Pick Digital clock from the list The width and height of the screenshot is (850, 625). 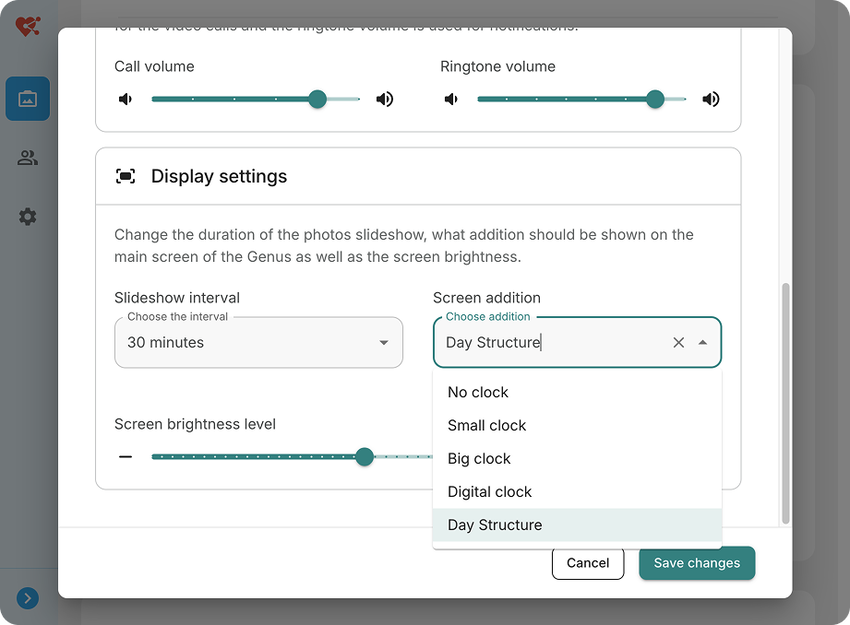(577, 492)
